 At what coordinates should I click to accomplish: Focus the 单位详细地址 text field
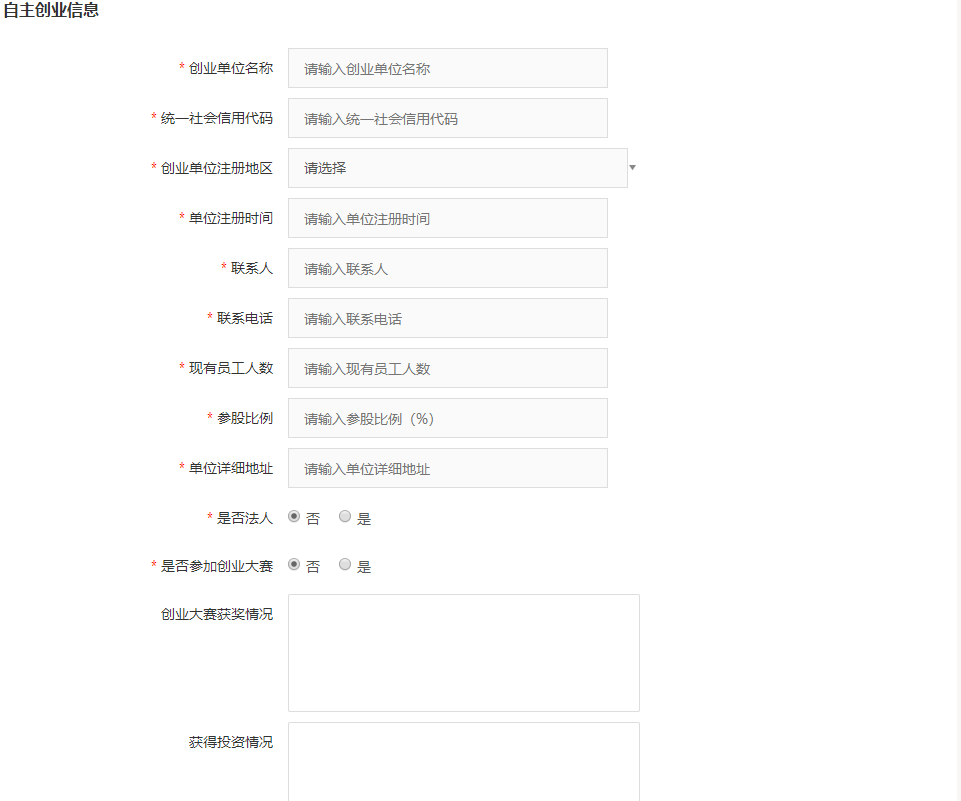pos(447,468)
